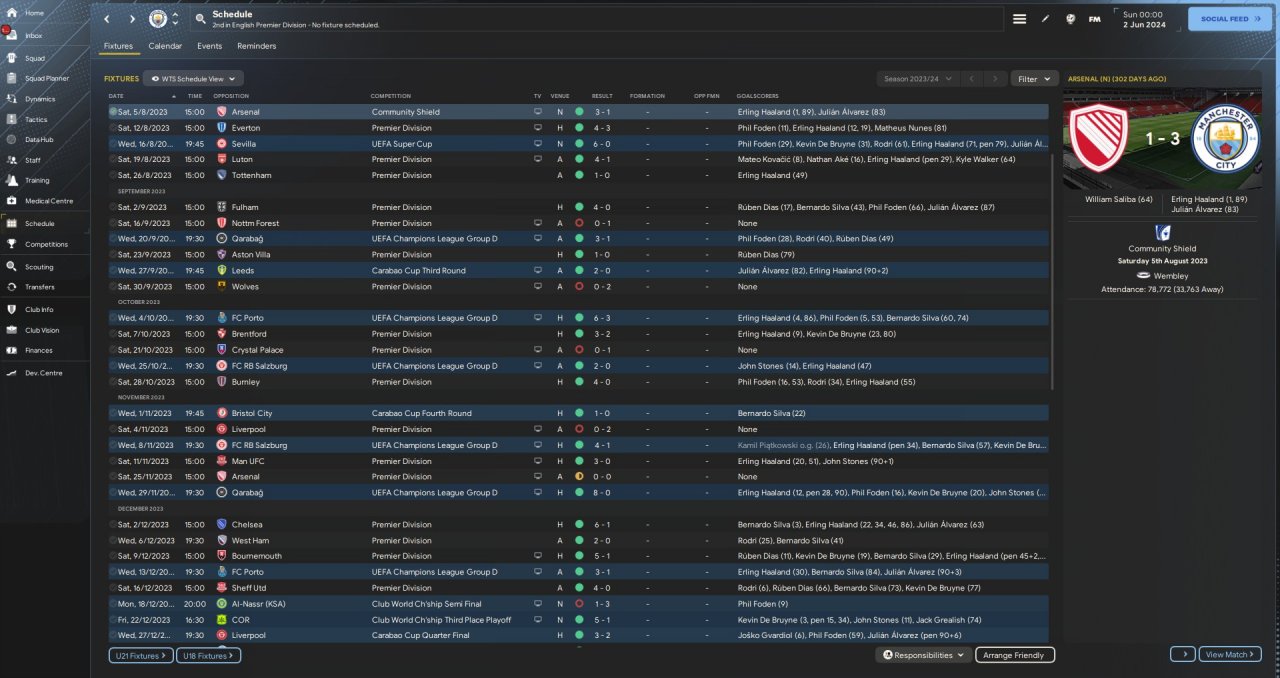Click the Manchester City club badge in header

click(158, 19)
